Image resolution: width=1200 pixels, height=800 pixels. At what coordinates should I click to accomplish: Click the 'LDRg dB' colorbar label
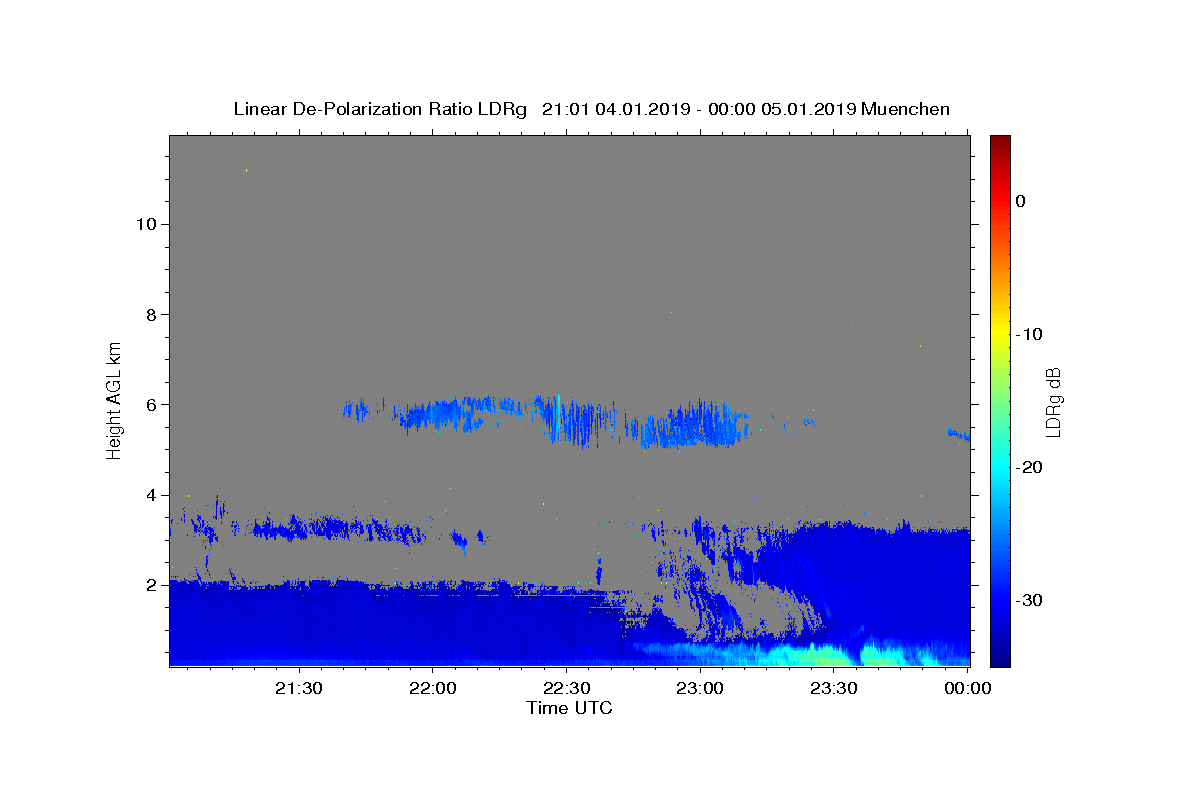coord(1052,401)
